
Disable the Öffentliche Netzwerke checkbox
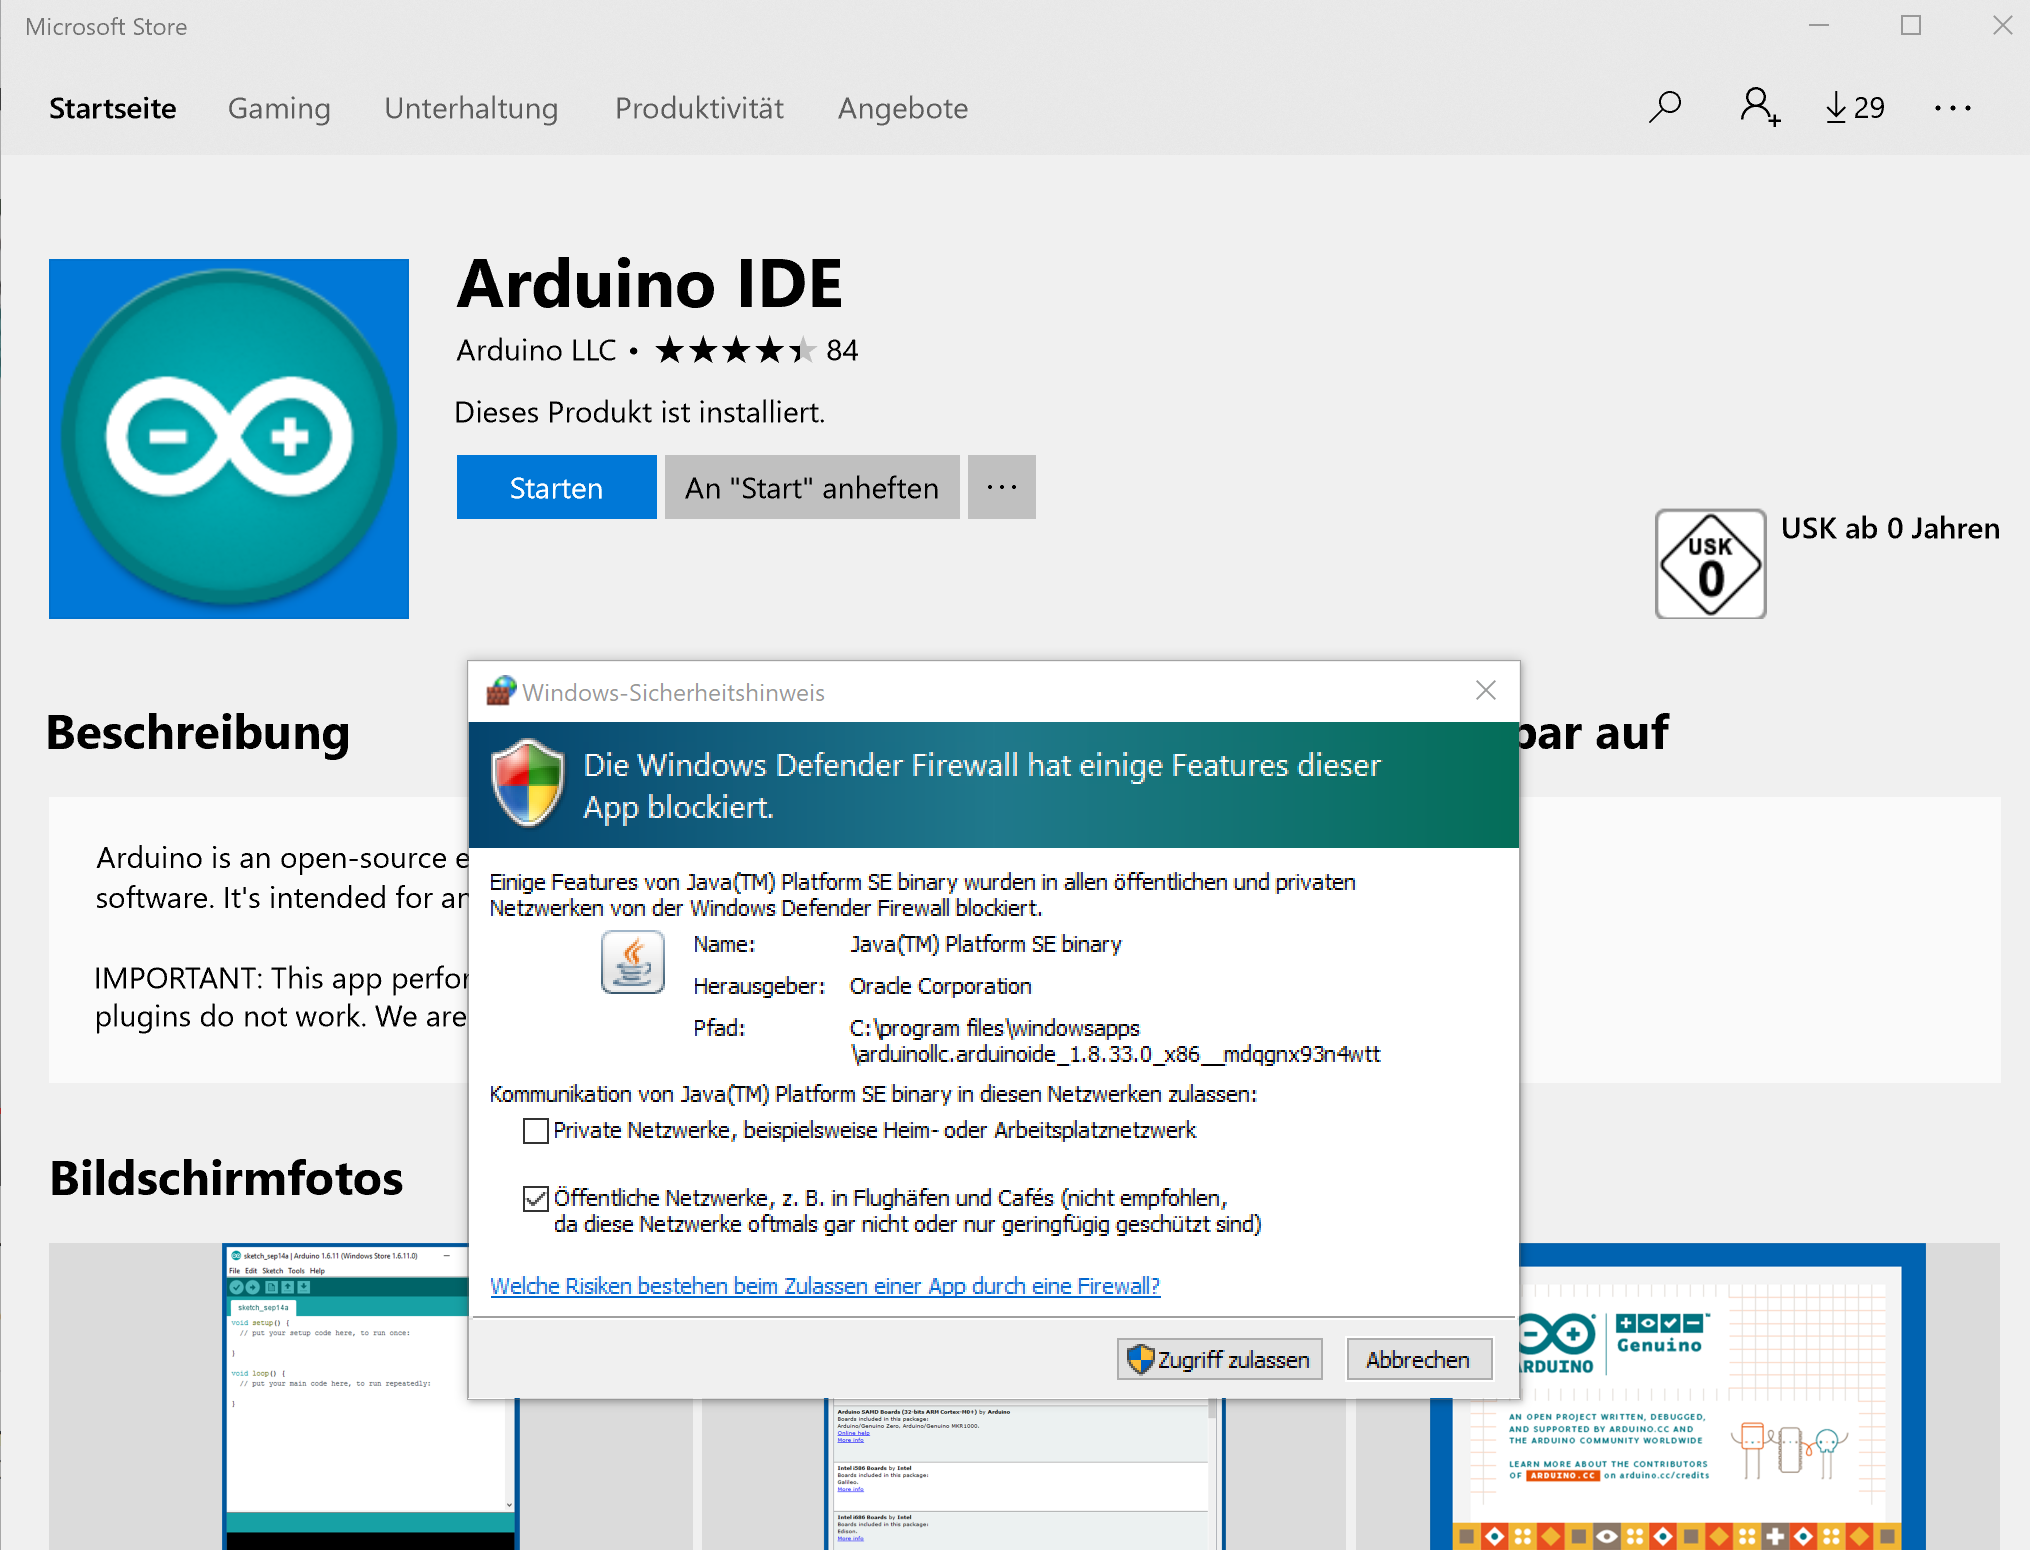click(x=536, y=1198)
